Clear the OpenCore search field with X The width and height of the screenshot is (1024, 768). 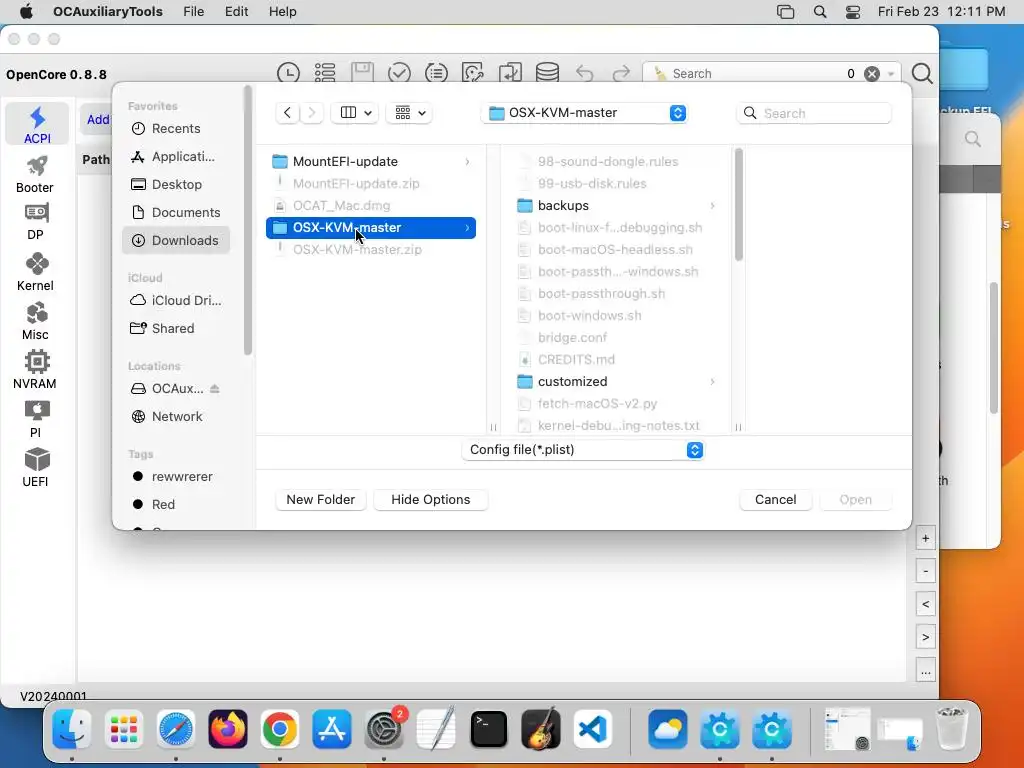point(872,74)
